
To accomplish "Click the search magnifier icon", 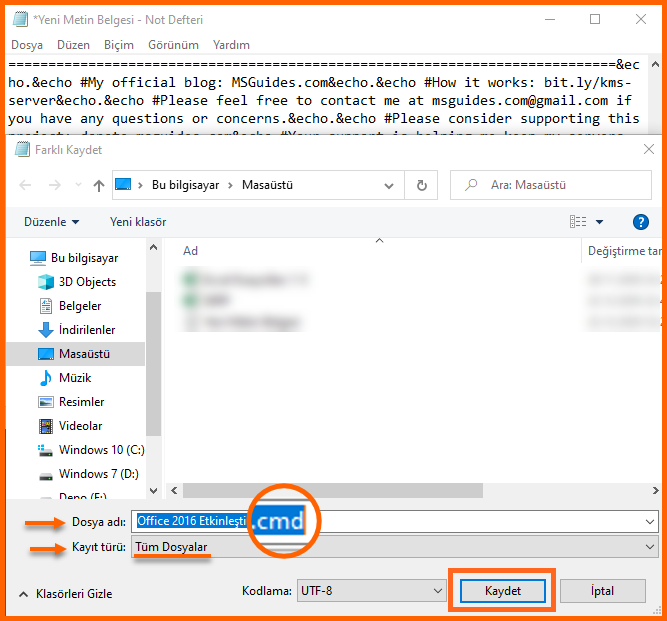I will (471, 185).
